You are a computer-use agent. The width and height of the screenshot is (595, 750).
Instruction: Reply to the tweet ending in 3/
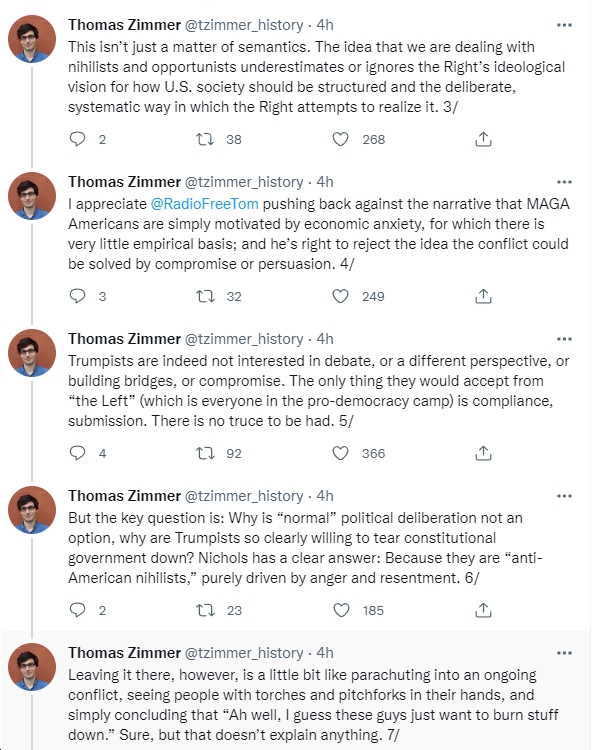[77, 139]
